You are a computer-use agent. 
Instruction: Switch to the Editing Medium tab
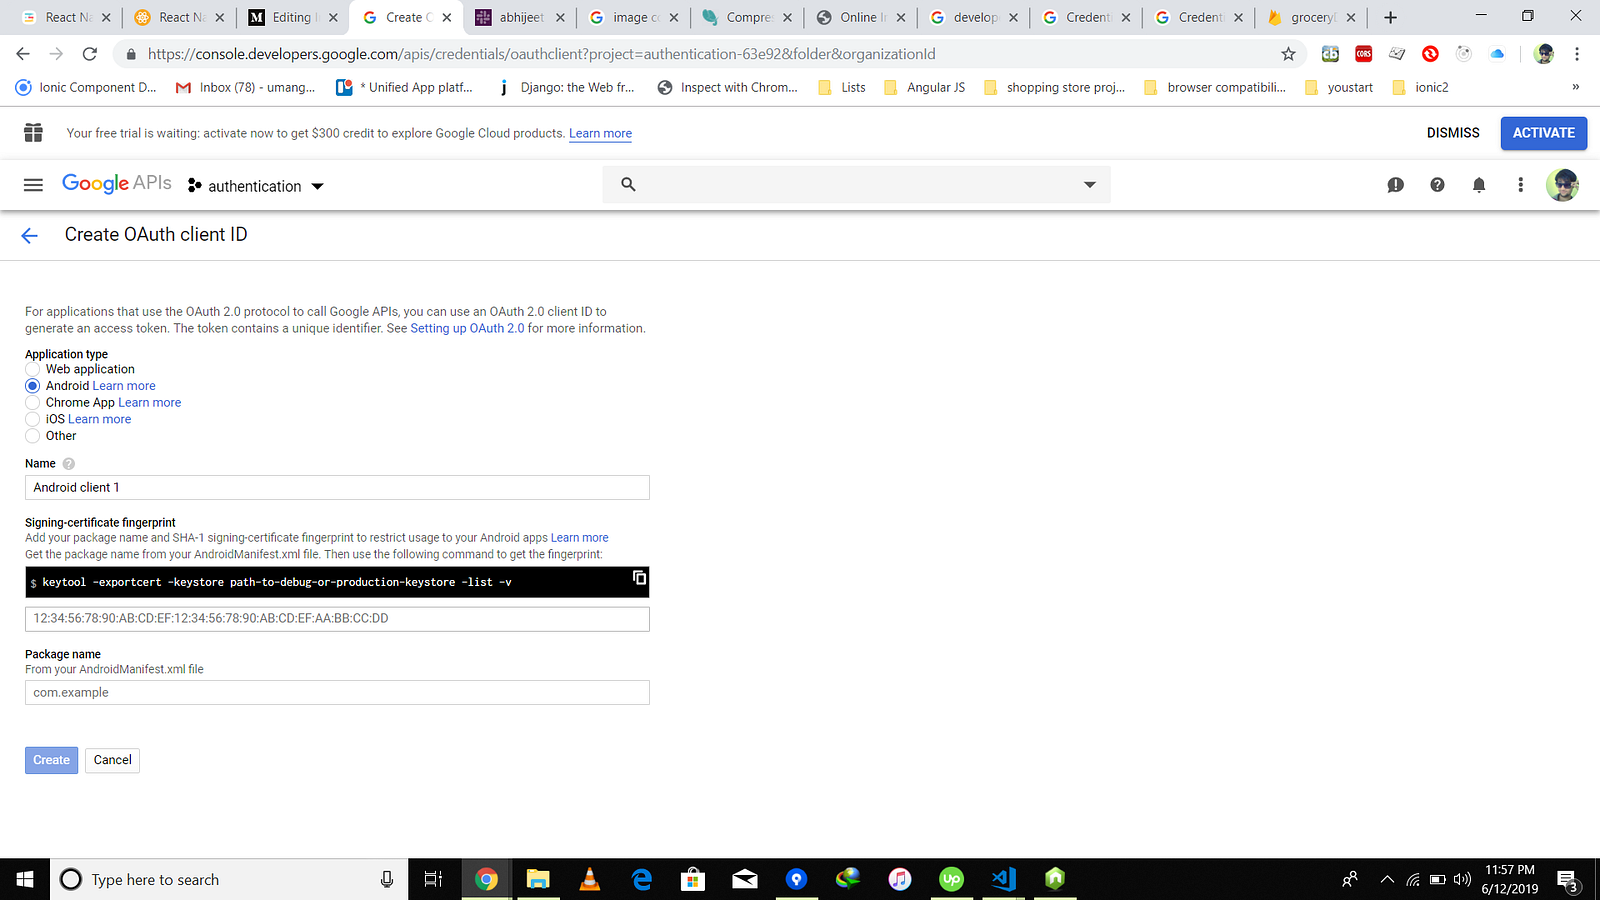[x=292, y=17]
